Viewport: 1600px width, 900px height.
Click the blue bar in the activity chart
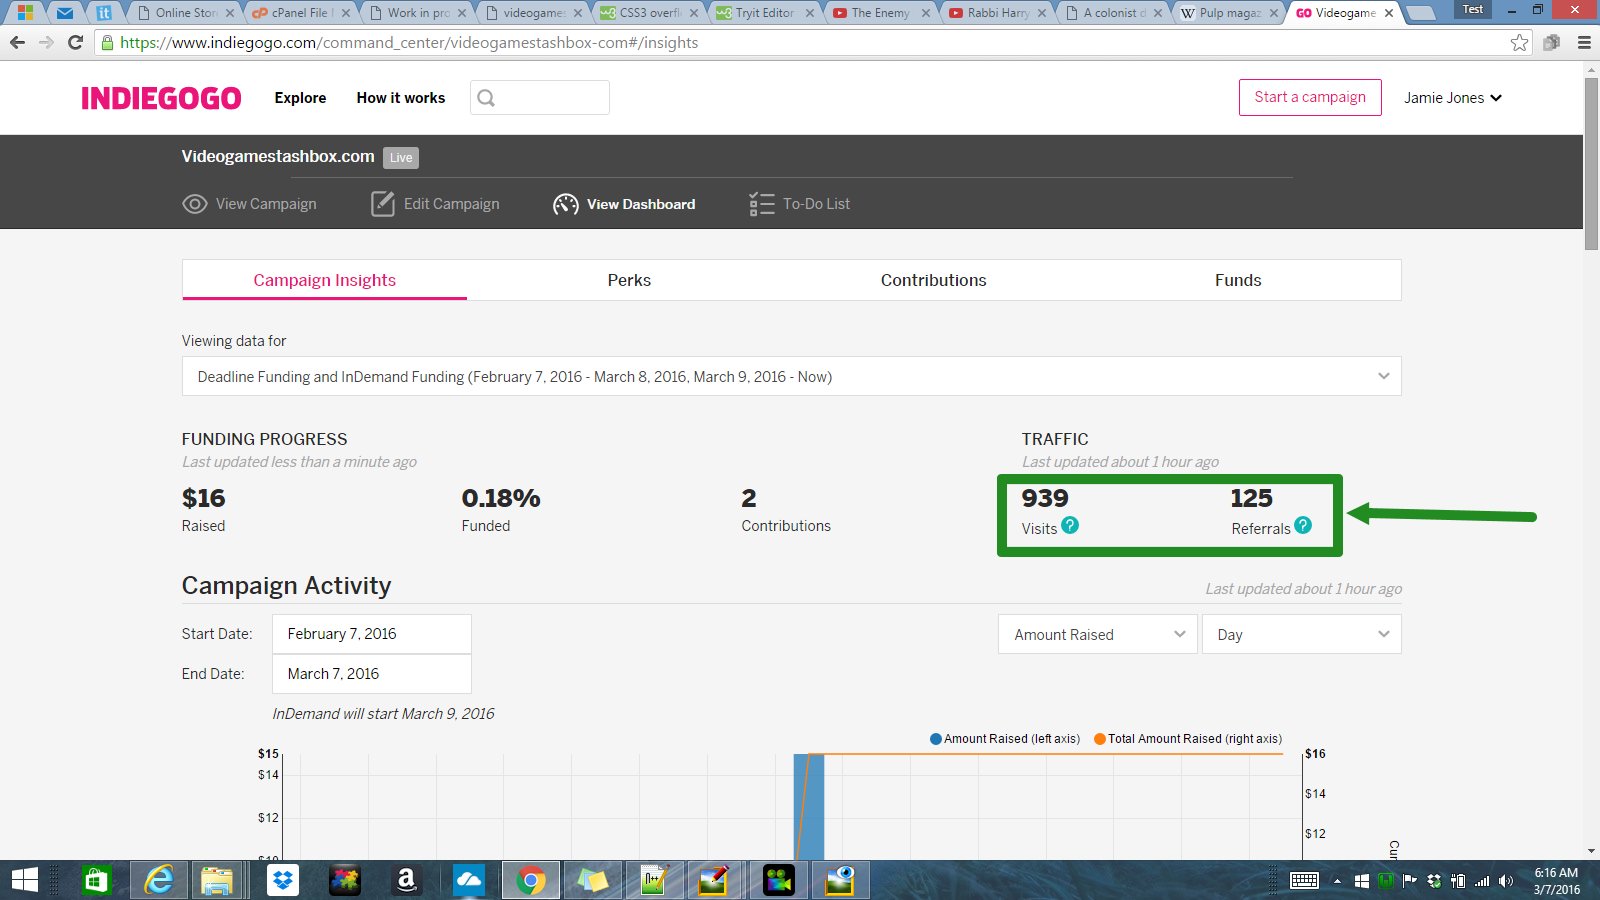click(x=809, y=806)
